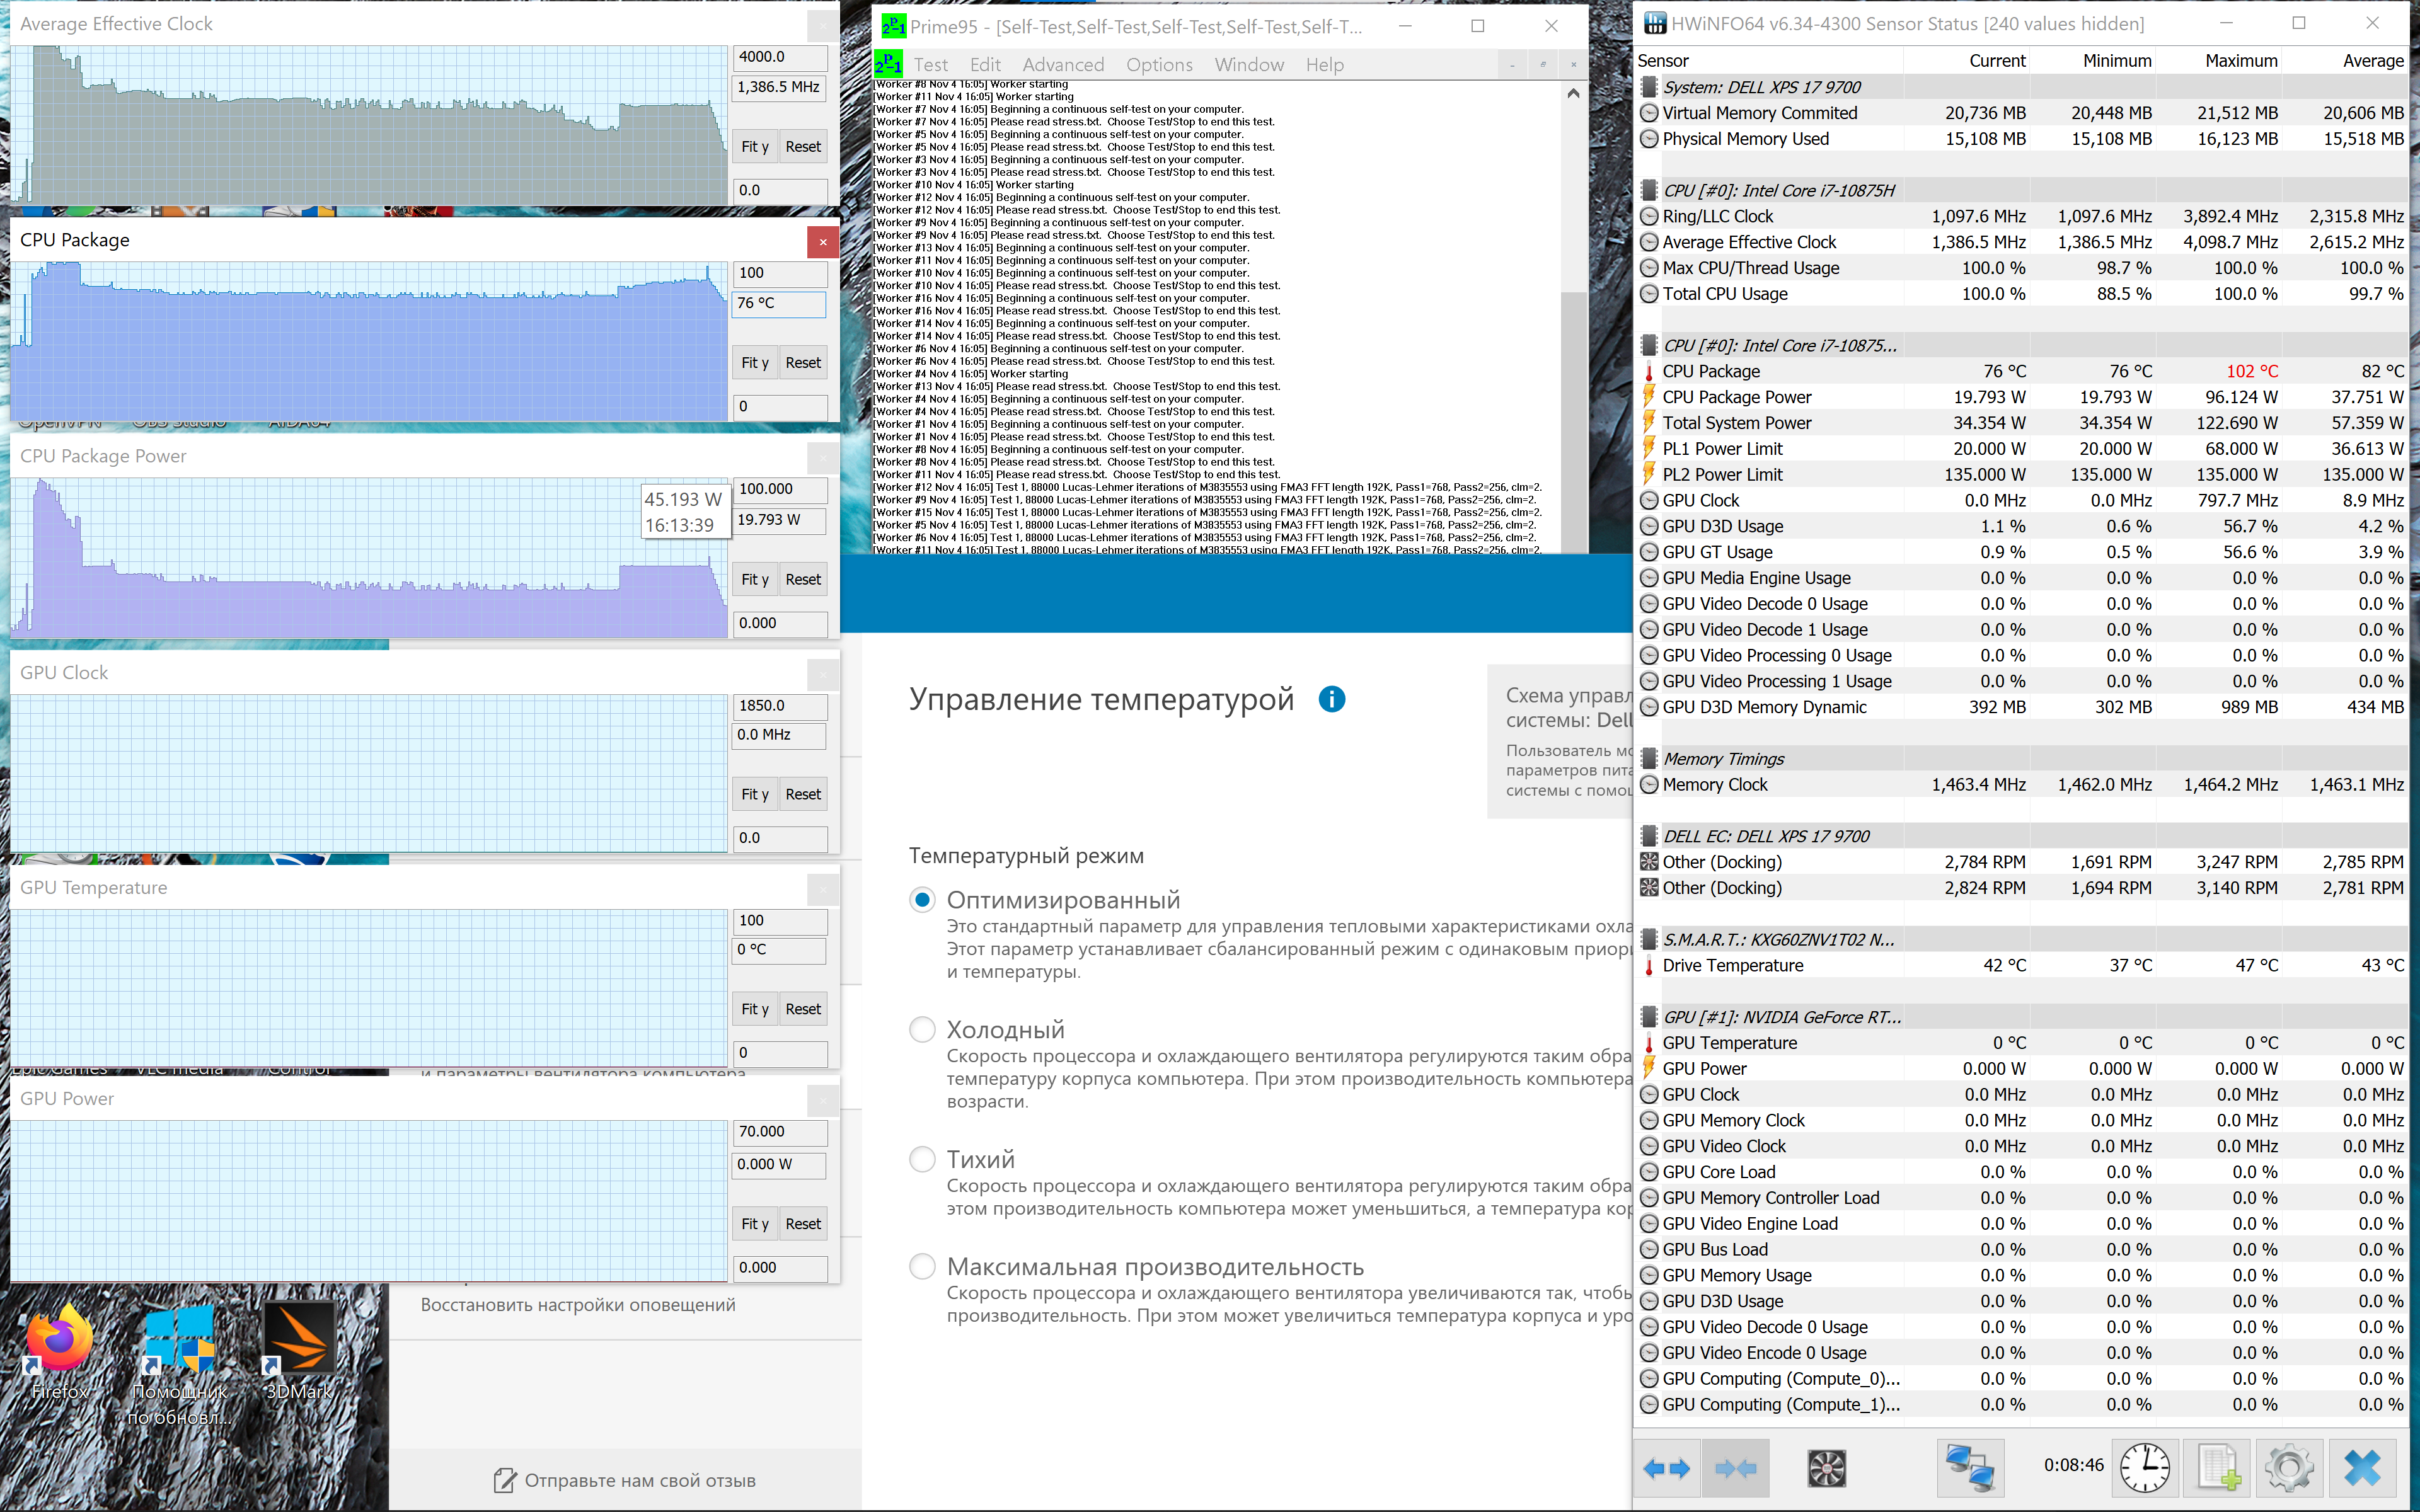Click clock icon beside Ring/LLC Clock row
This screenshot has height=1512, width=2420.
pyautogui.click(x=1649, y=216)
